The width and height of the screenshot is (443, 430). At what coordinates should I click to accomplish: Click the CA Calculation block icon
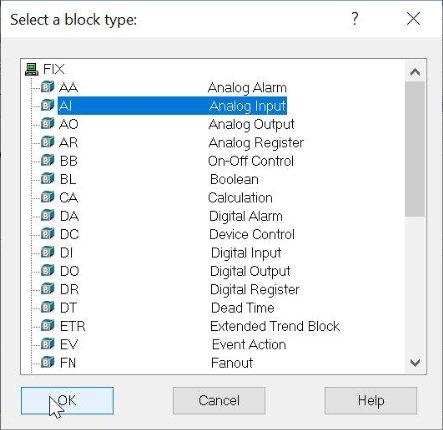(47, 197)
